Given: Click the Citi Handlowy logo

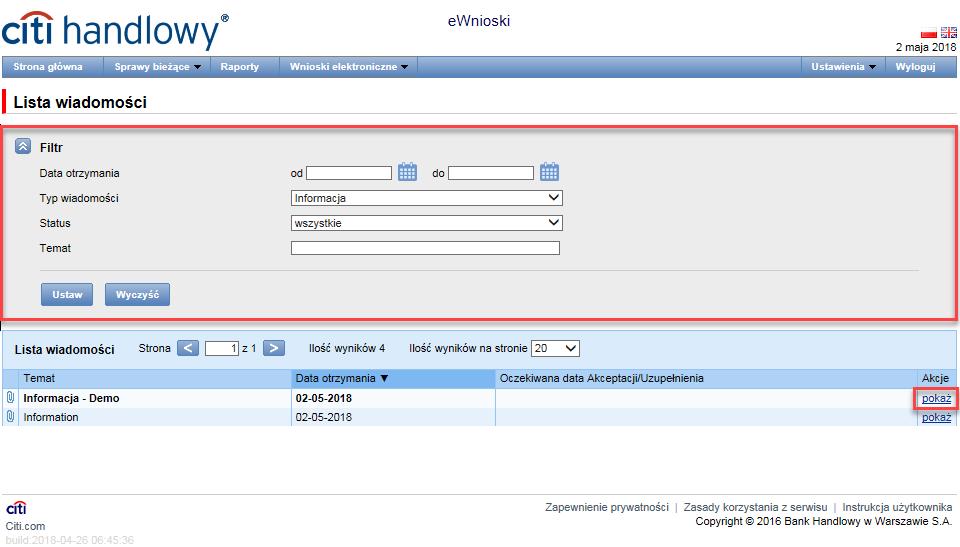Looking at the screenshot, I should tap(114, 31).
